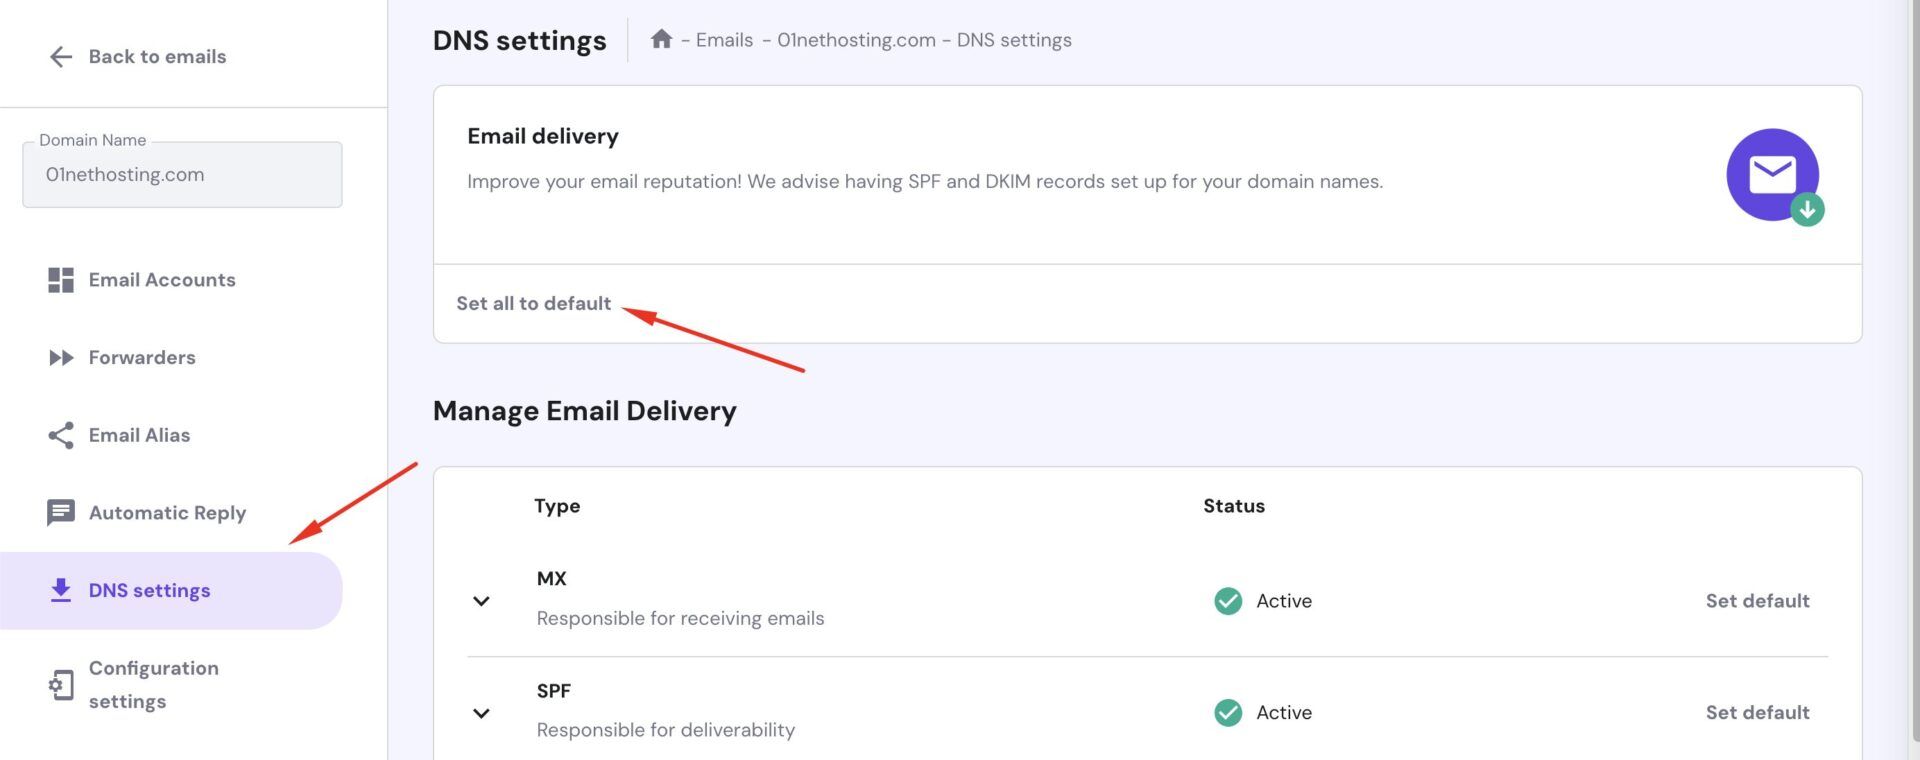Click the Forwarders double-arrow icon

pyautogui.click(x=61, y=357)
